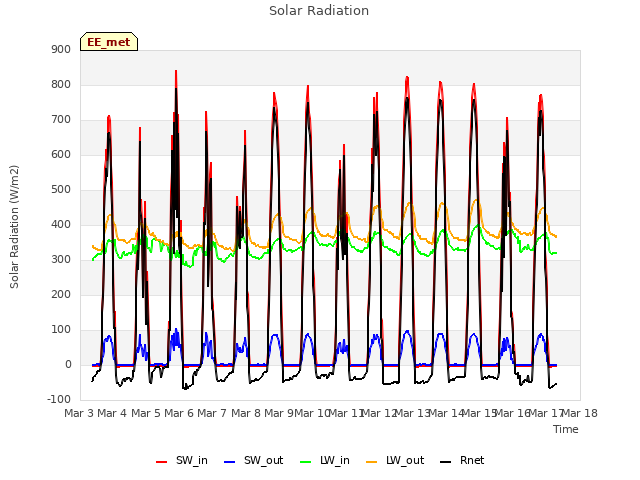The height and width of the screenshot is (480, 640).
Task: Click the Solar Radiation chart title
Action: (319, 11)
